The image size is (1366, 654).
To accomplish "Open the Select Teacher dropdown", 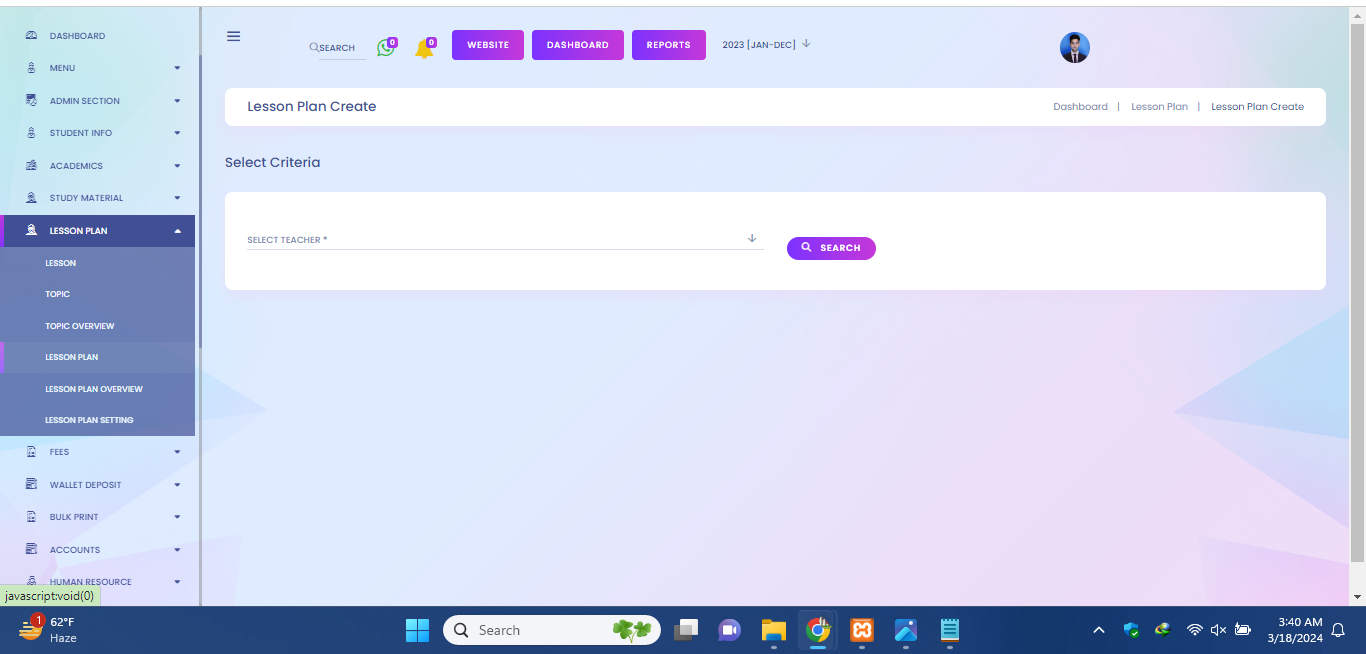I will [504, 239].
